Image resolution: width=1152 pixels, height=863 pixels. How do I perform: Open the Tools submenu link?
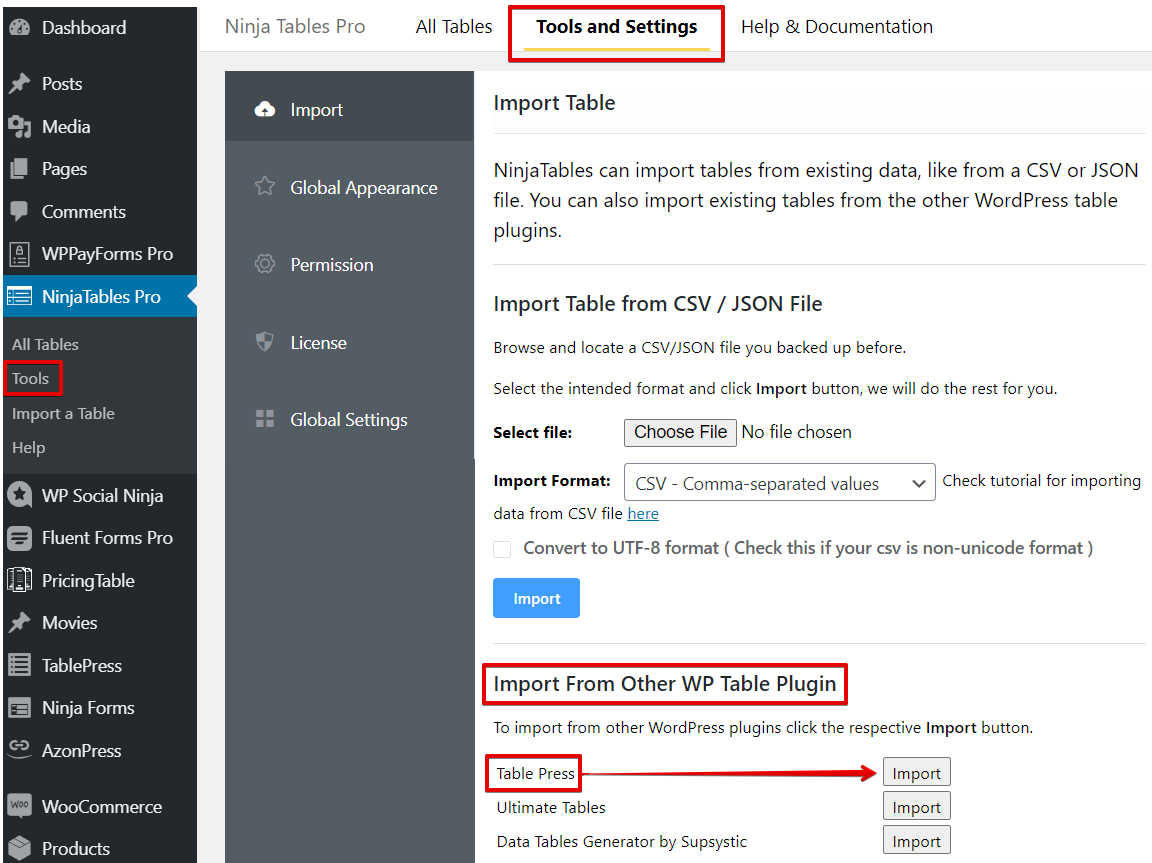[30, 379]
